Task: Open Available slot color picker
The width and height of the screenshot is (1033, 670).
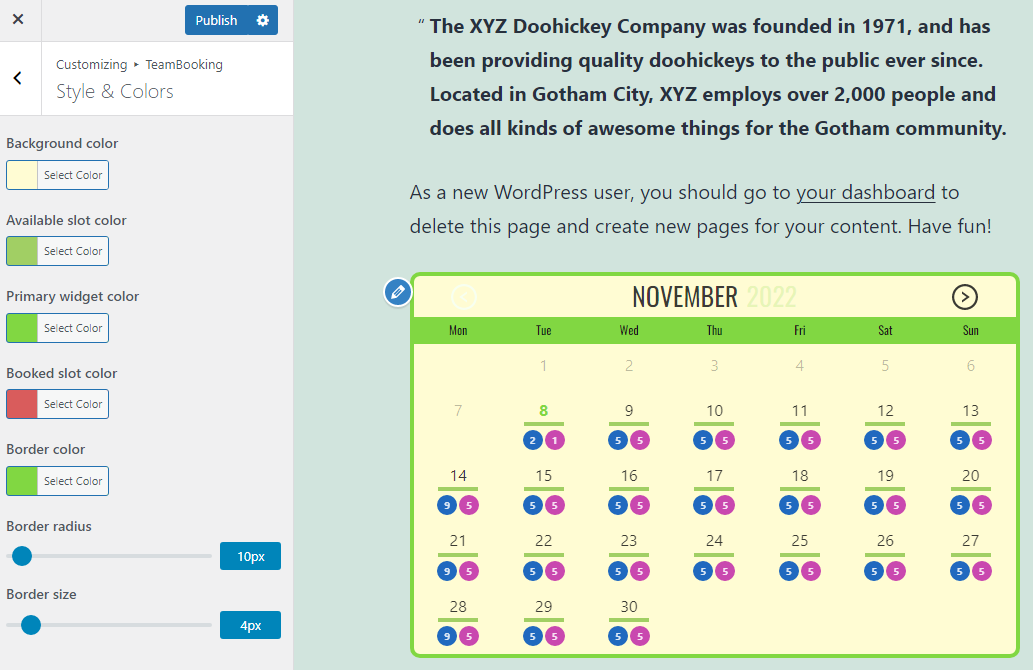Action: tap(57, 251)
